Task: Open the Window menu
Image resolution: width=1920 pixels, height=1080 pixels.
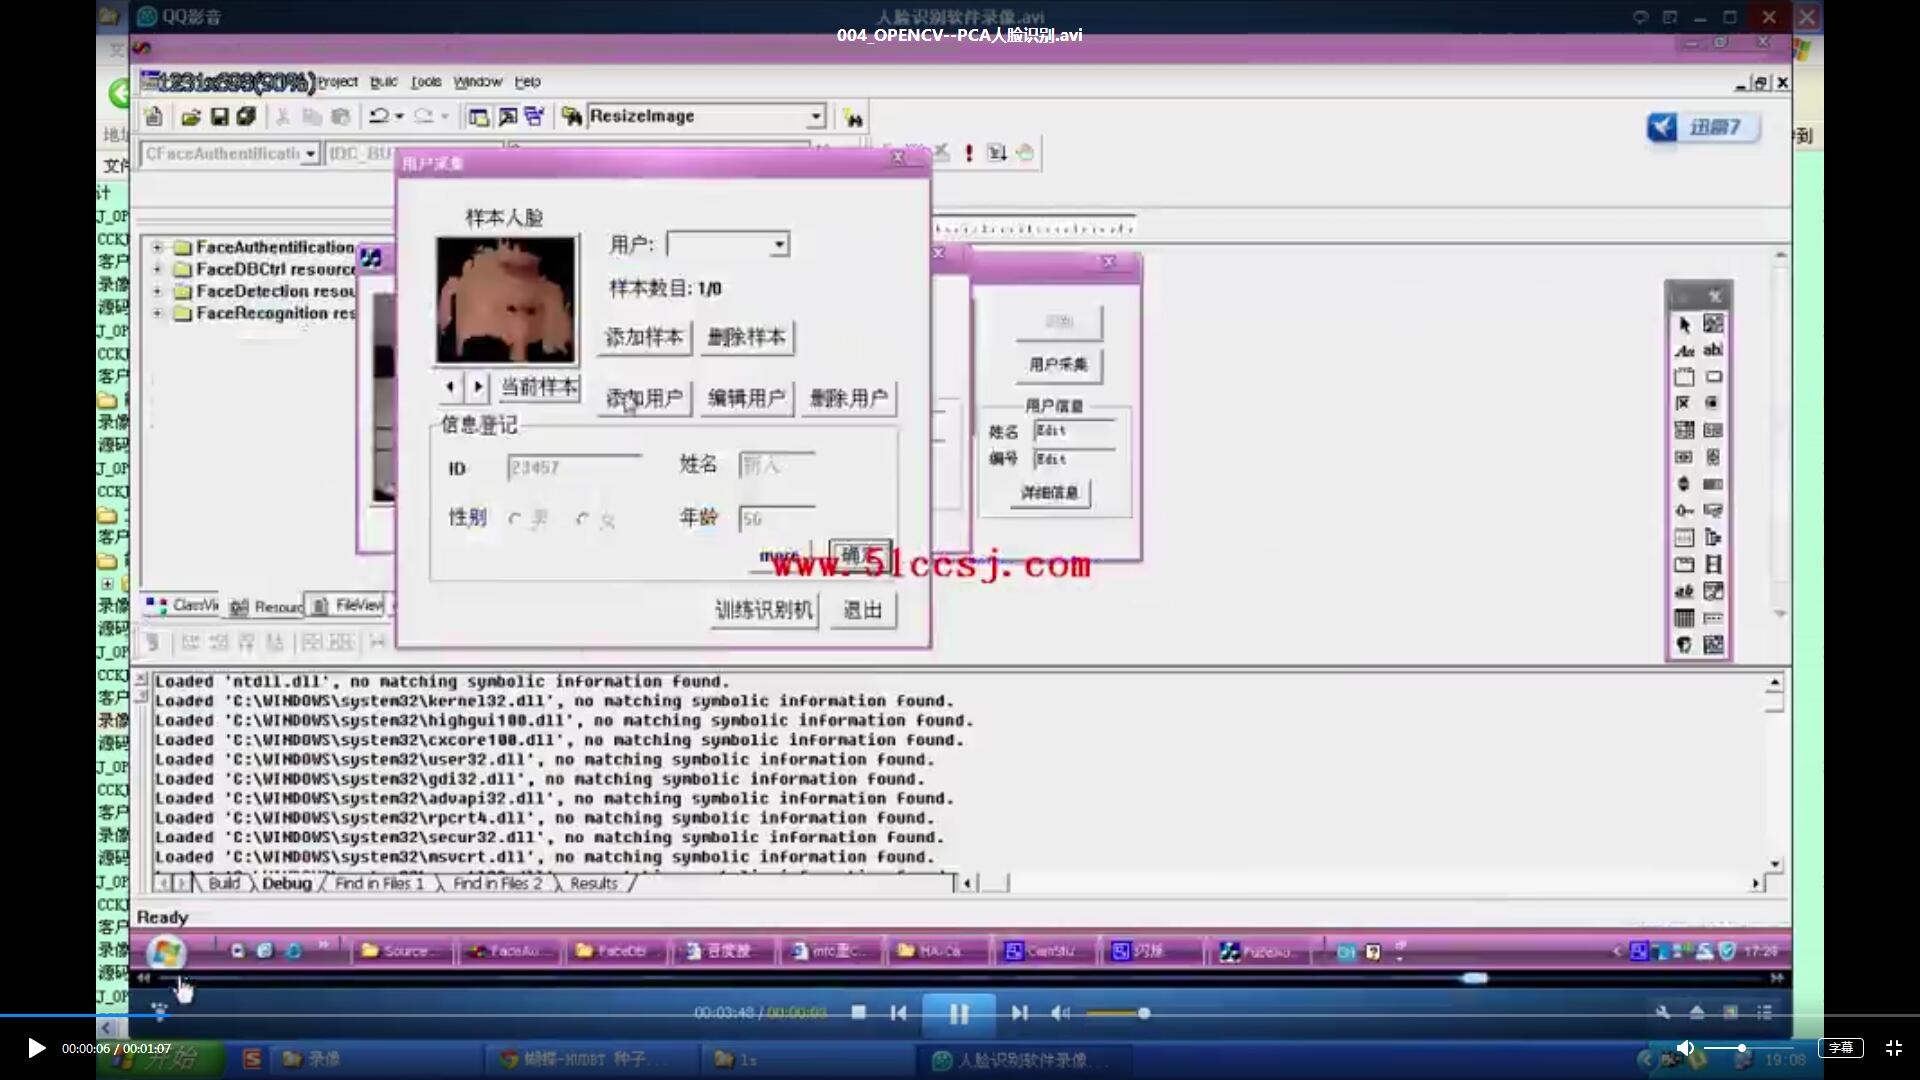Action: click(477, 82)
